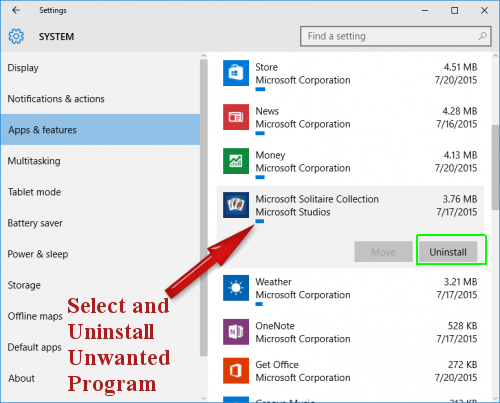Select Apps & features in the sidebar
The width and height of the screenshot is (500, 403).
pos(100,130)
